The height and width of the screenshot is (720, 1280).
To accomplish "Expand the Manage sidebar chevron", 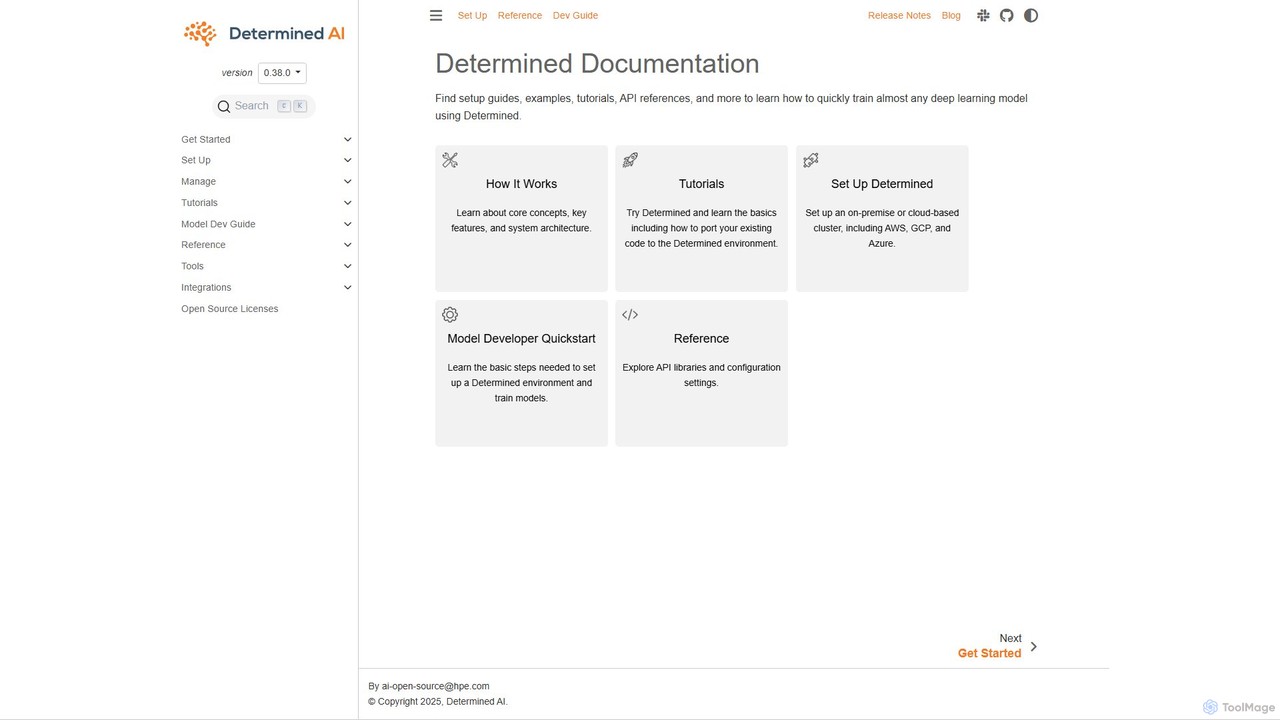I will [x=348, y=181].
